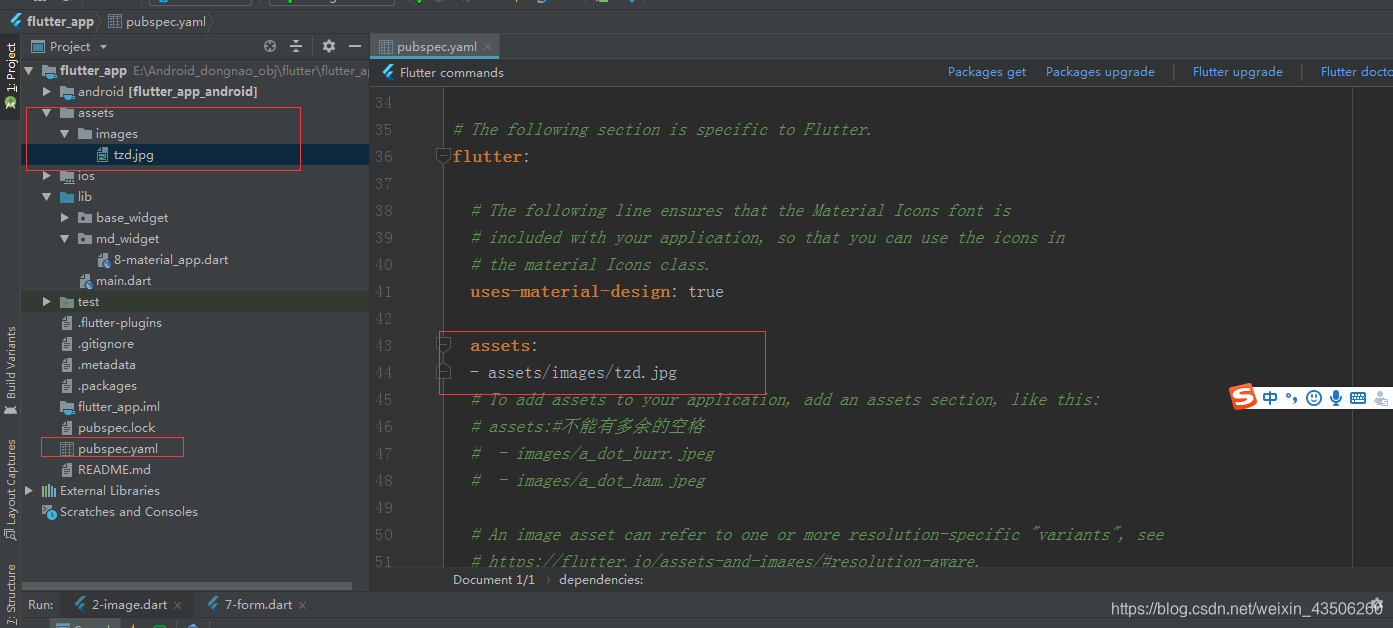The image size is (1393, 628).
Task: Click the Scratches and Consoles icon
Action: (48, 512)
